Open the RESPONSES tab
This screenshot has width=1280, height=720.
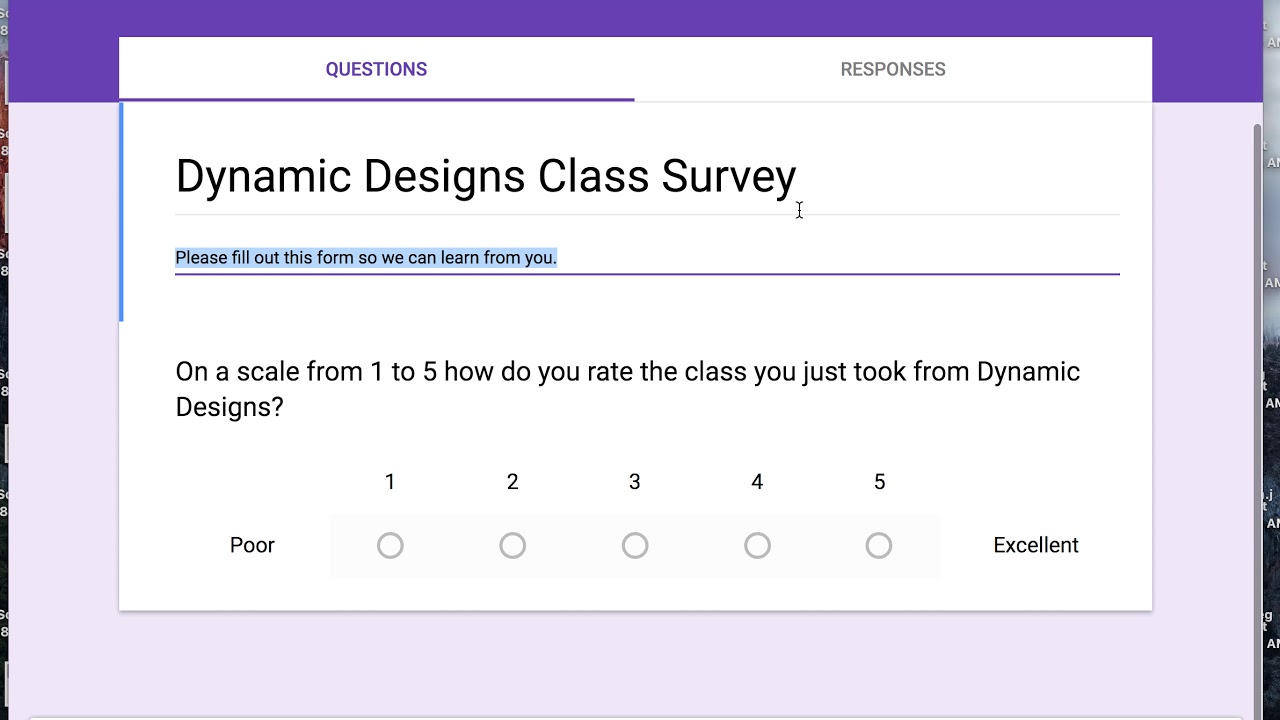pos(892,70)
